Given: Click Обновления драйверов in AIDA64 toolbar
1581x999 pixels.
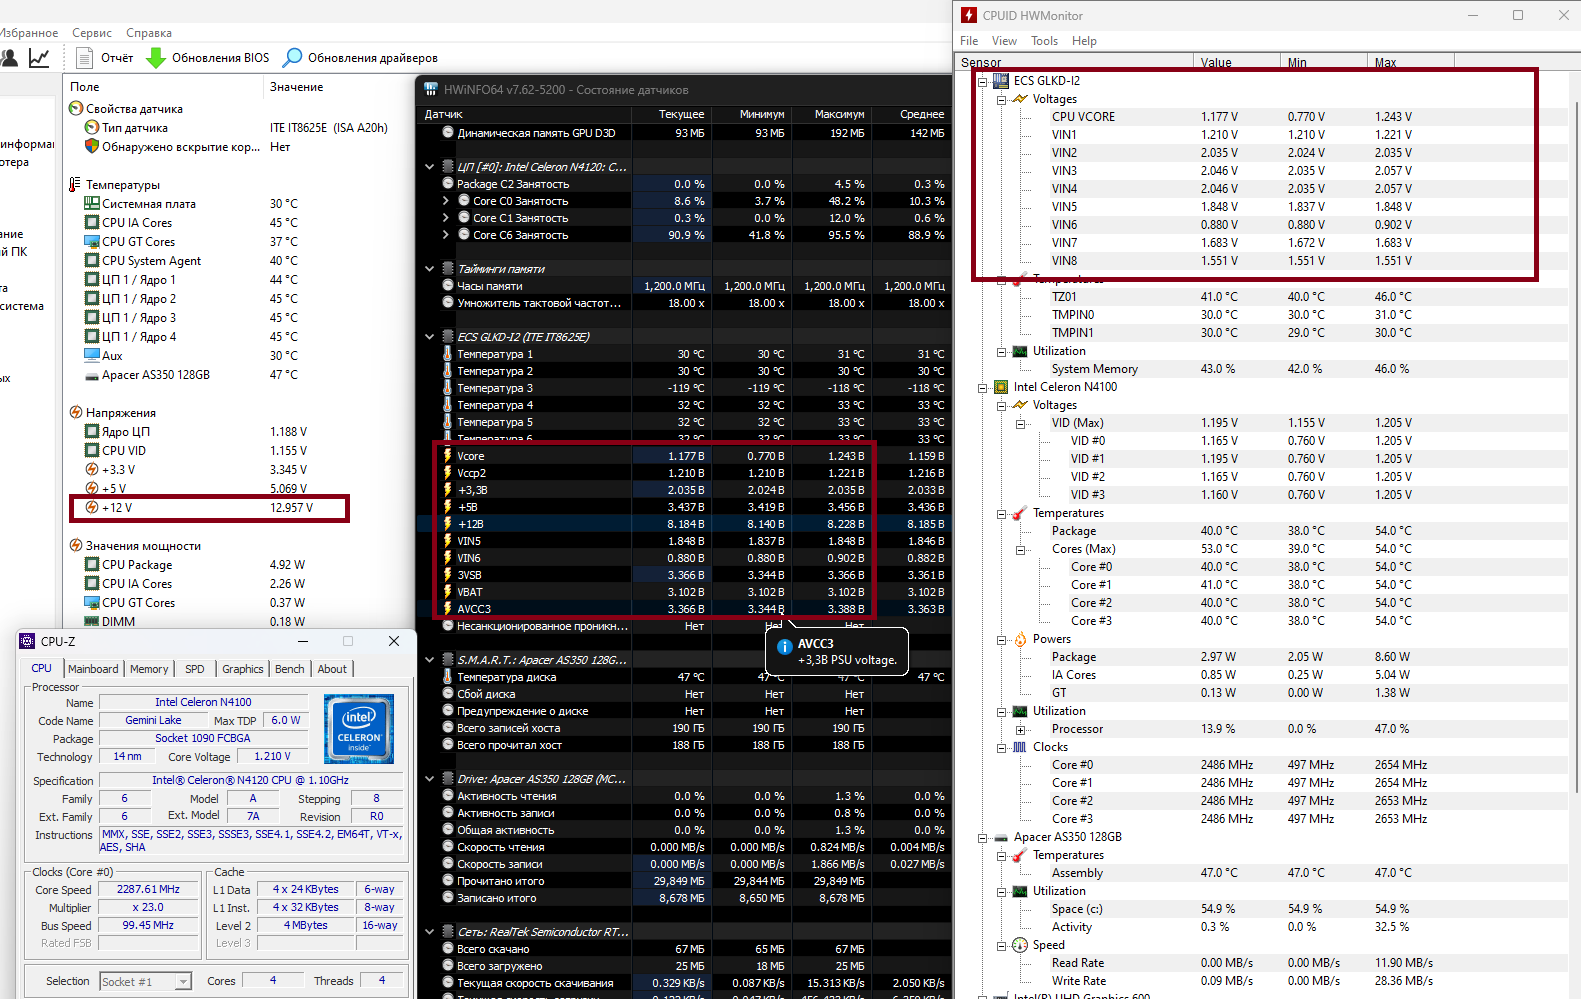Looking at the screenshot, I should tap(360, 58).
